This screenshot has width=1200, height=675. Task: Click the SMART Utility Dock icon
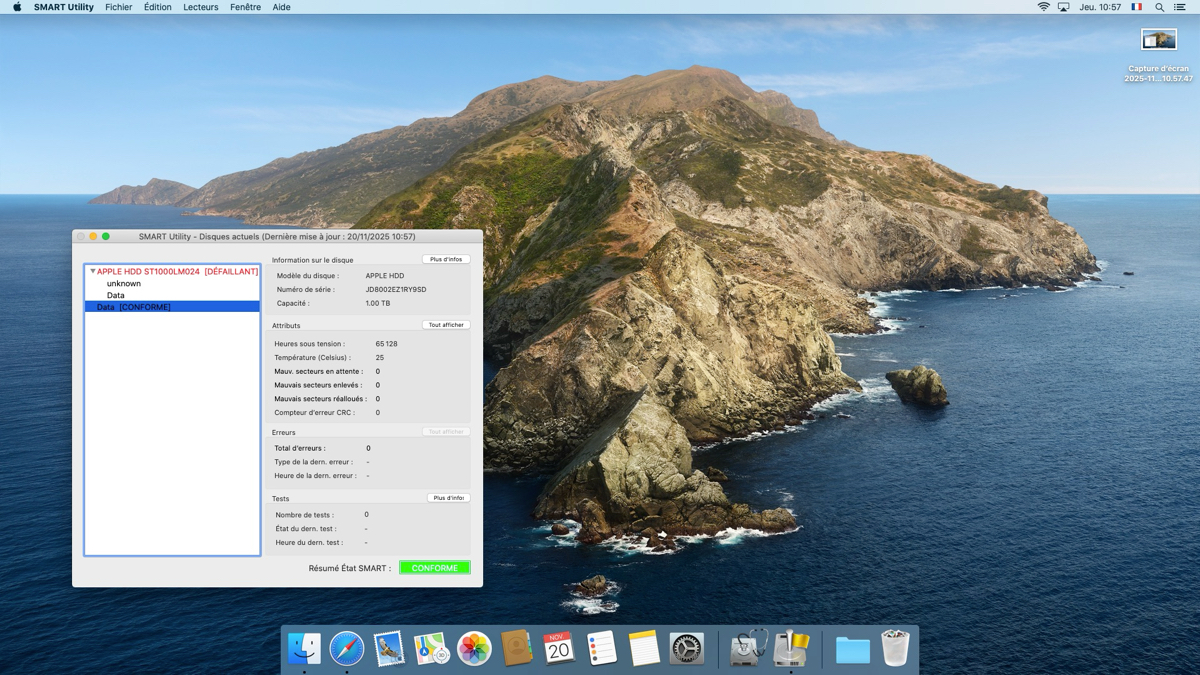tap(790, 649)
